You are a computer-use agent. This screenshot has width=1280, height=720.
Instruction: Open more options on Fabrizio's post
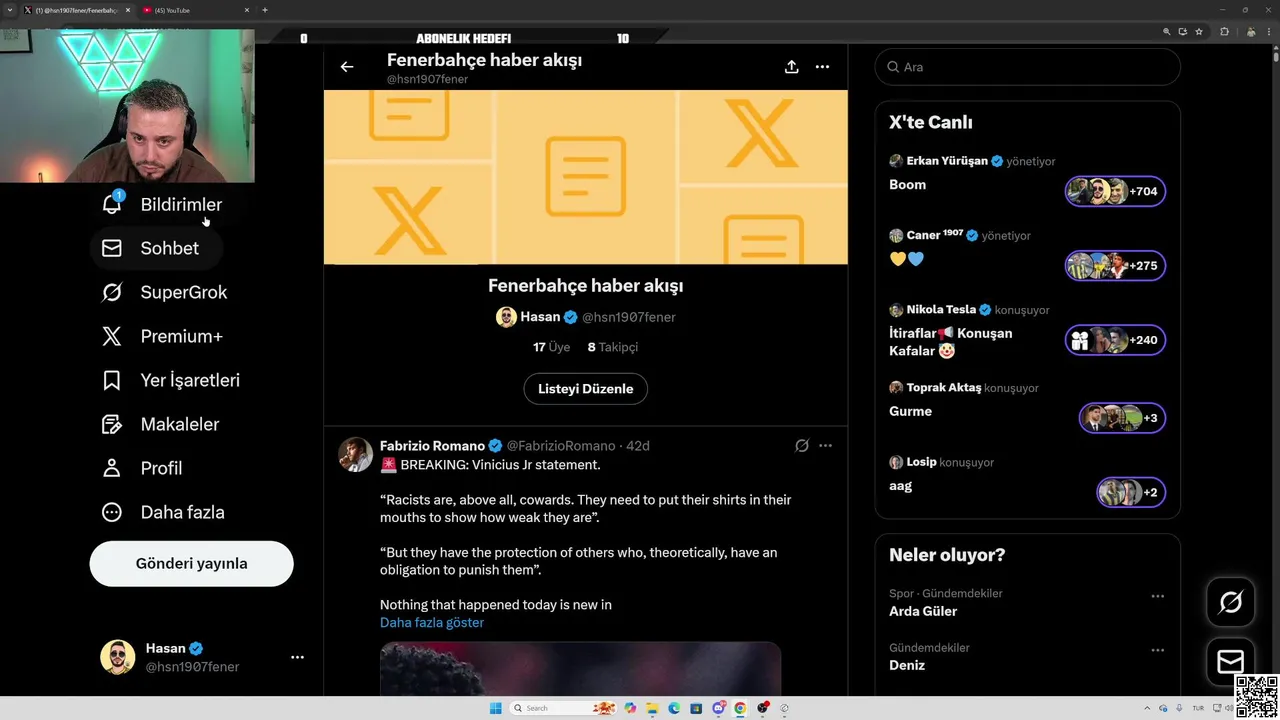pos(825,446)
